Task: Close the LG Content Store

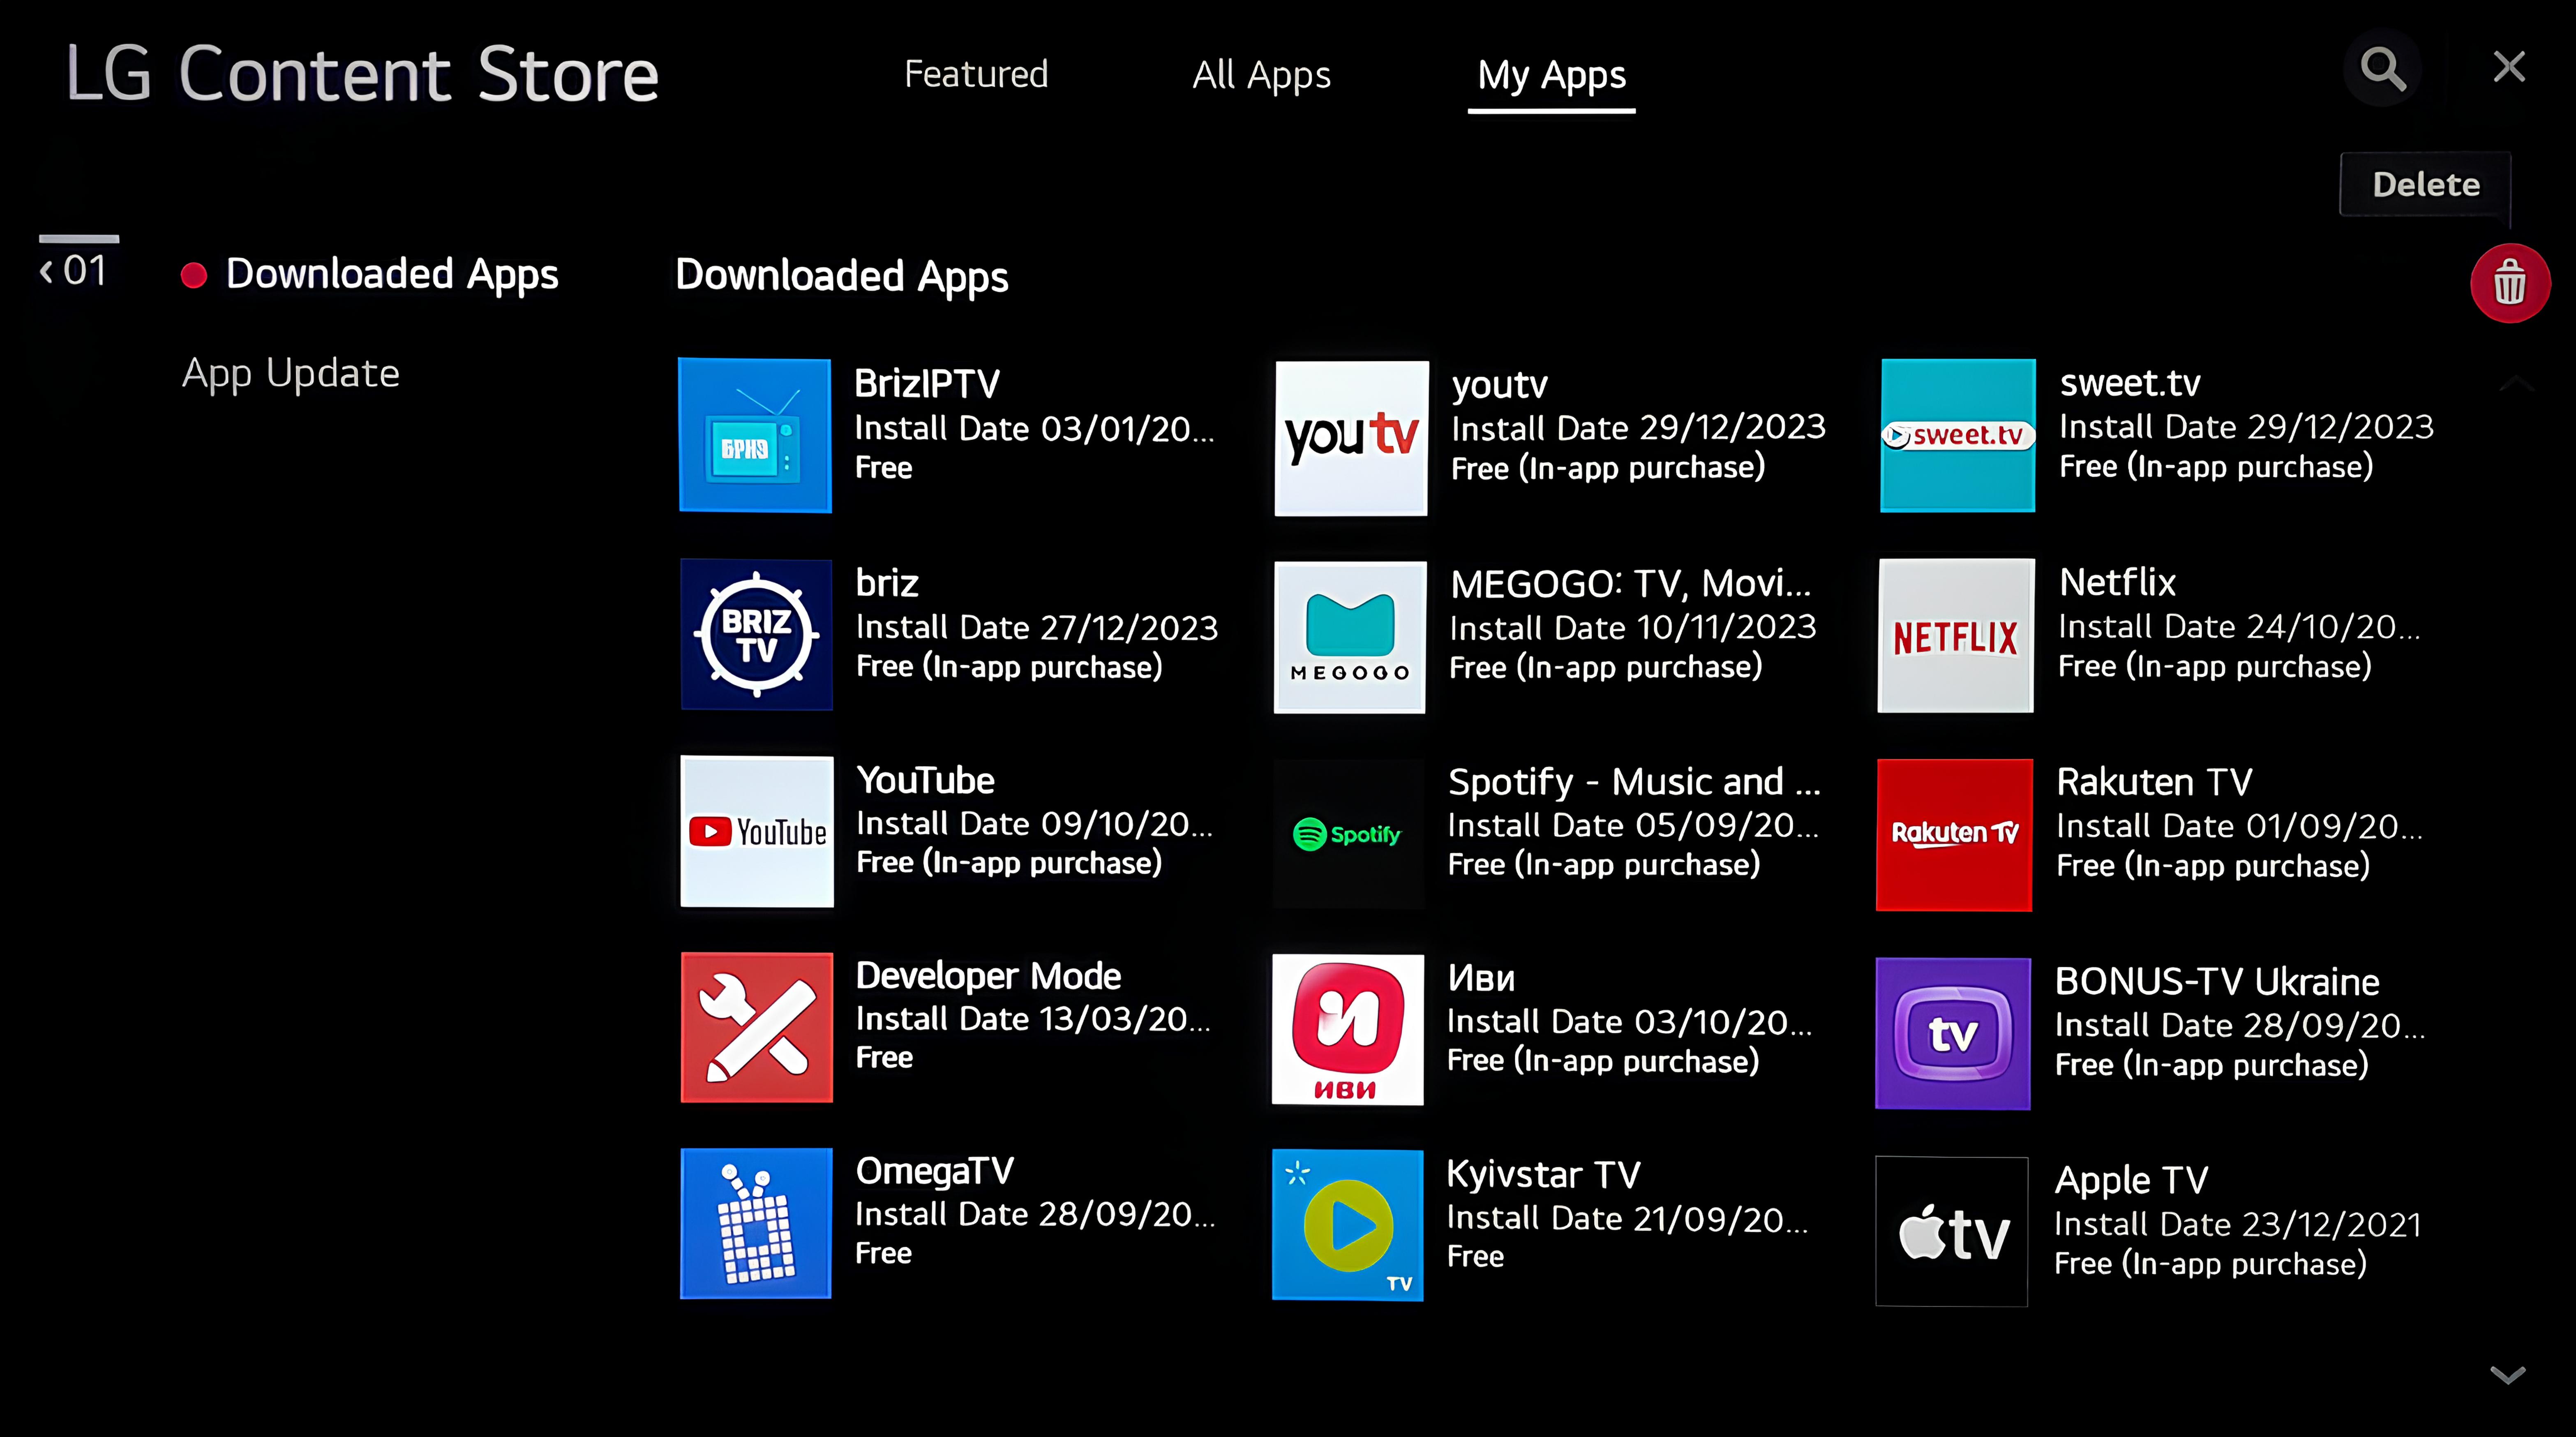Action: point(2509,67)
